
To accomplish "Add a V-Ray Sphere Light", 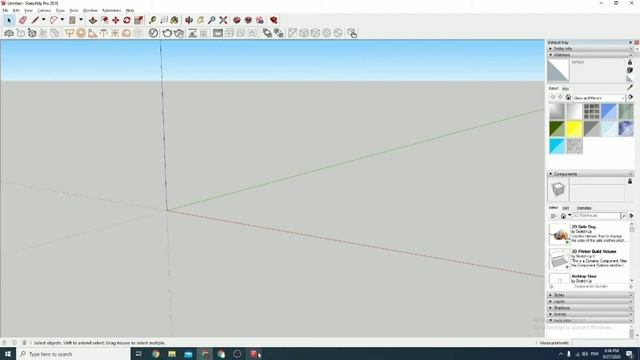I will pos(81,33).
